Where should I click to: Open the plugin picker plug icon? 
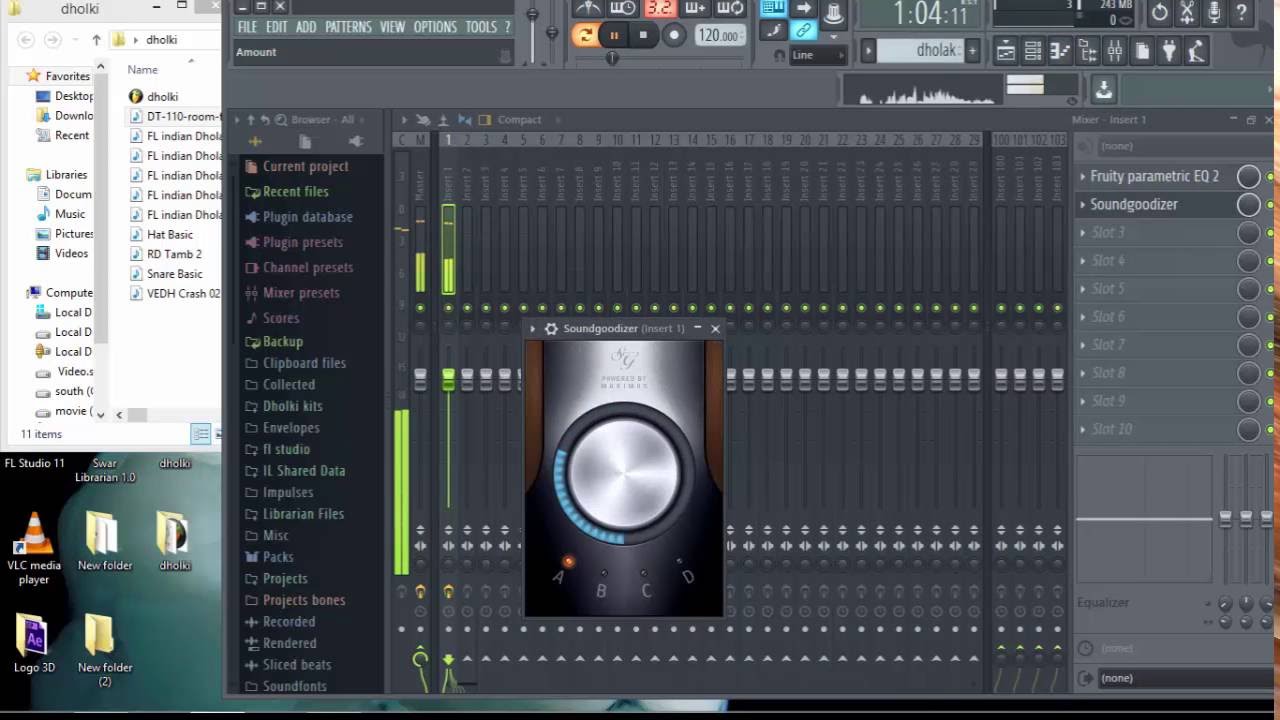tap(1168, 50)
